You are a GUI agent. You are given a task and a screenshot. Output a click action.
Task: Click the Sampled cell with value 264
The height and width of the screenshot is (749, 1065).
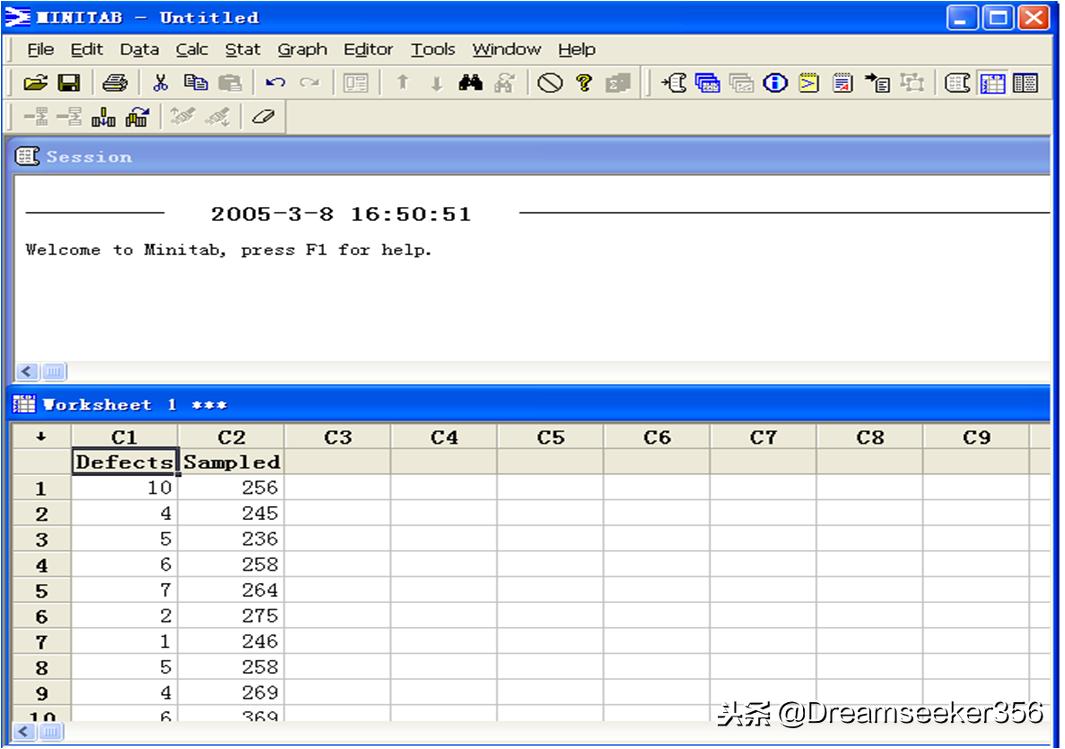231,590
